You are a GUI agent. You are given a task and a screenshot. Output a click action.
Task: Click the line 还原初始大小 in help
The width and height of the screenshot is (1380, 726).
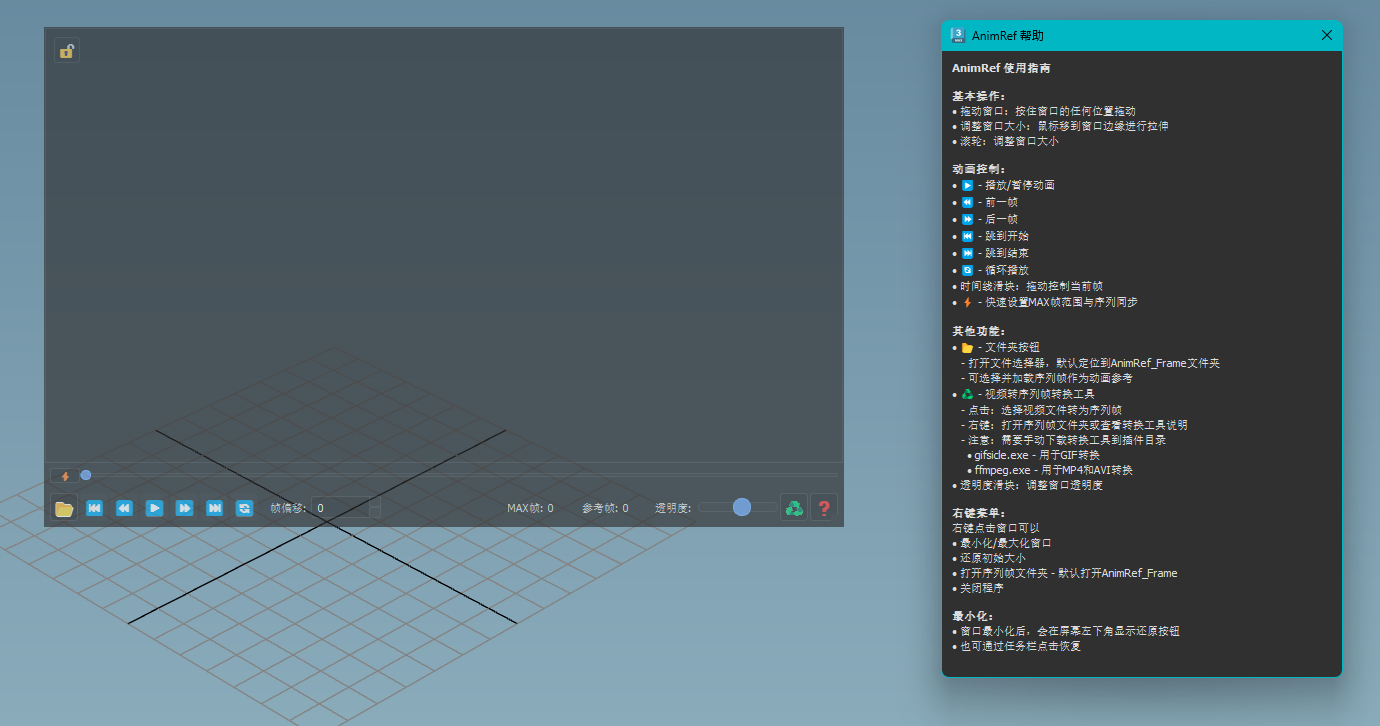coord(989,558)
